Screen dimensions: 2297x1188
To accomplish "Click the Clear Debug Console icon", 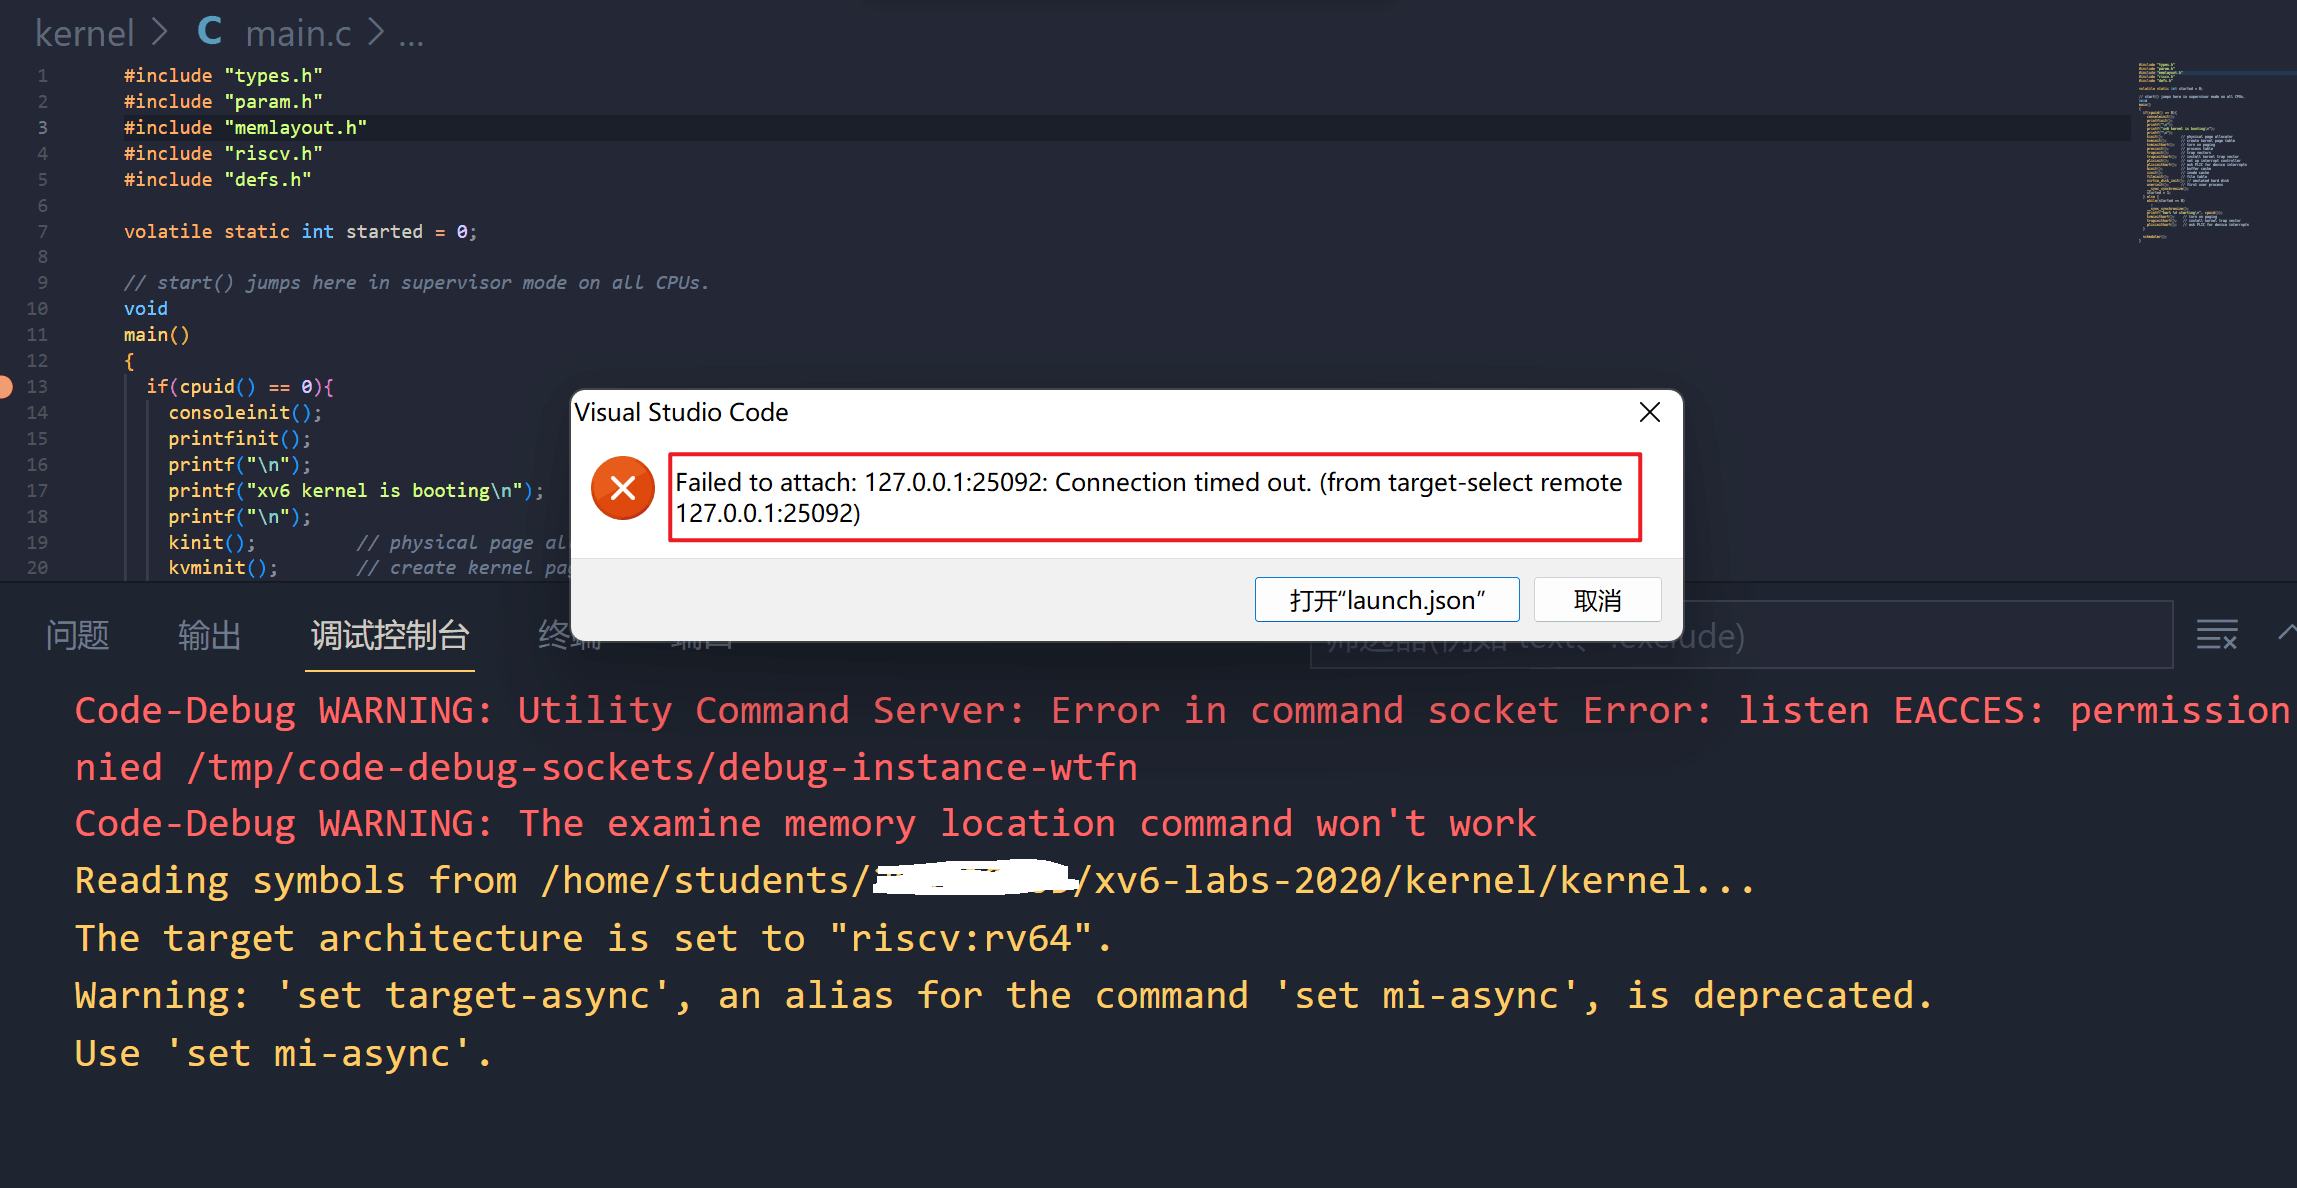I will coord(2218,633).
